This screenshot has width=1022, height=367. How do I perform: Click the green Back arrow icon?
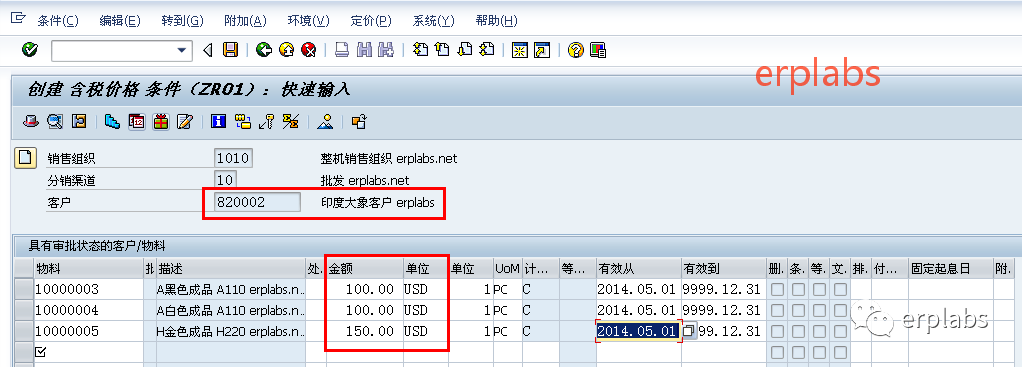pos(263,50)
